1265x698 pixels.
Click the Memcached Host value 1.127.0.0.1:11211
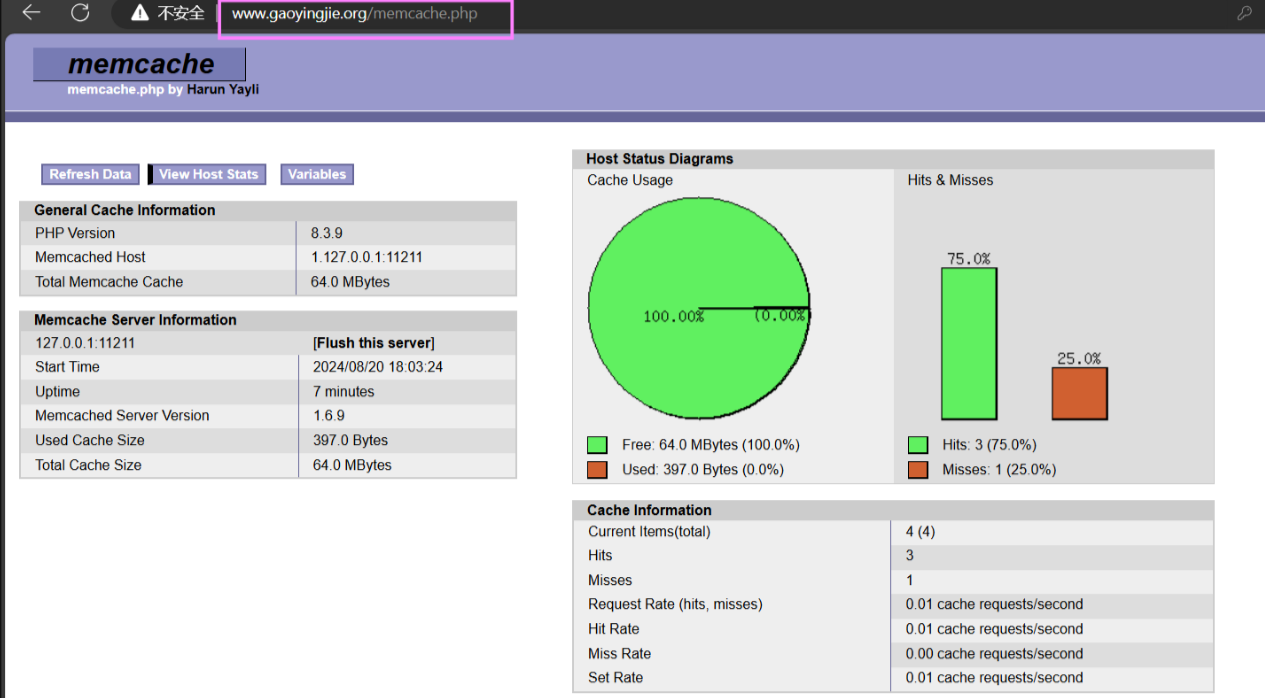[367, 257]
